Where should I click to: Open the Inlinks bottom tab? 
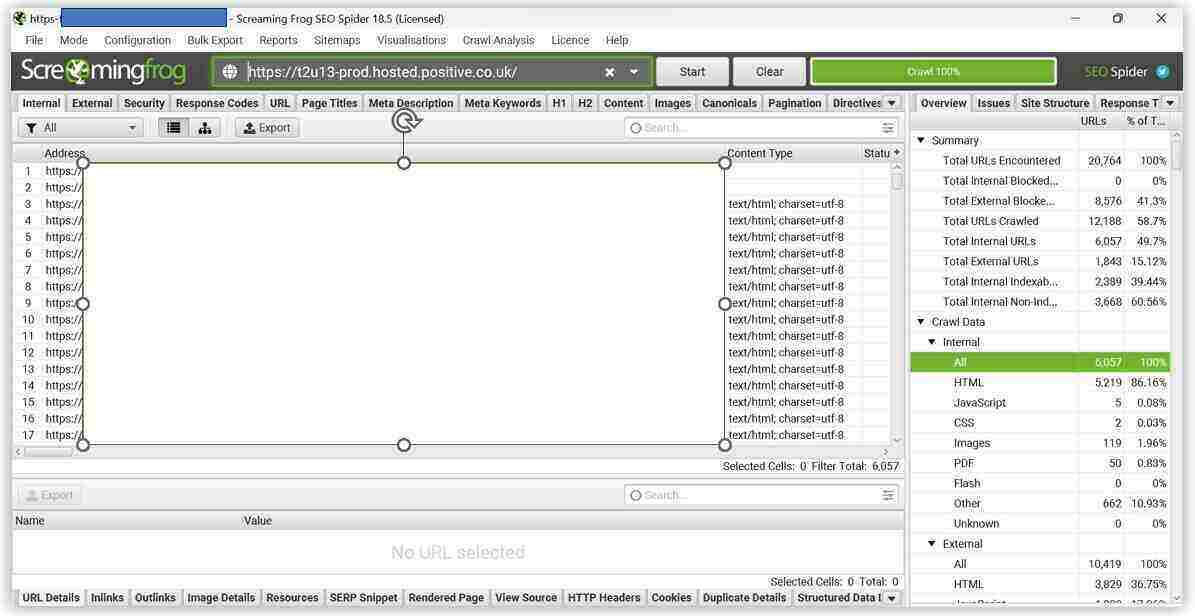tap(107, 598)
